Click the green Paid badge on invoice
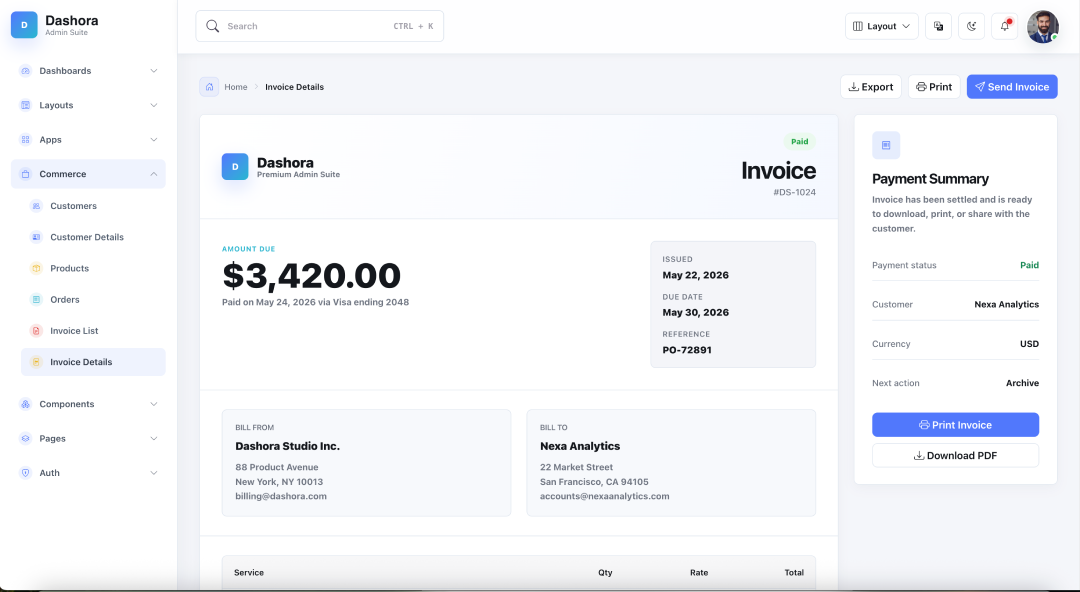This screenshot has width=1080, height=592. pos(800,141)
